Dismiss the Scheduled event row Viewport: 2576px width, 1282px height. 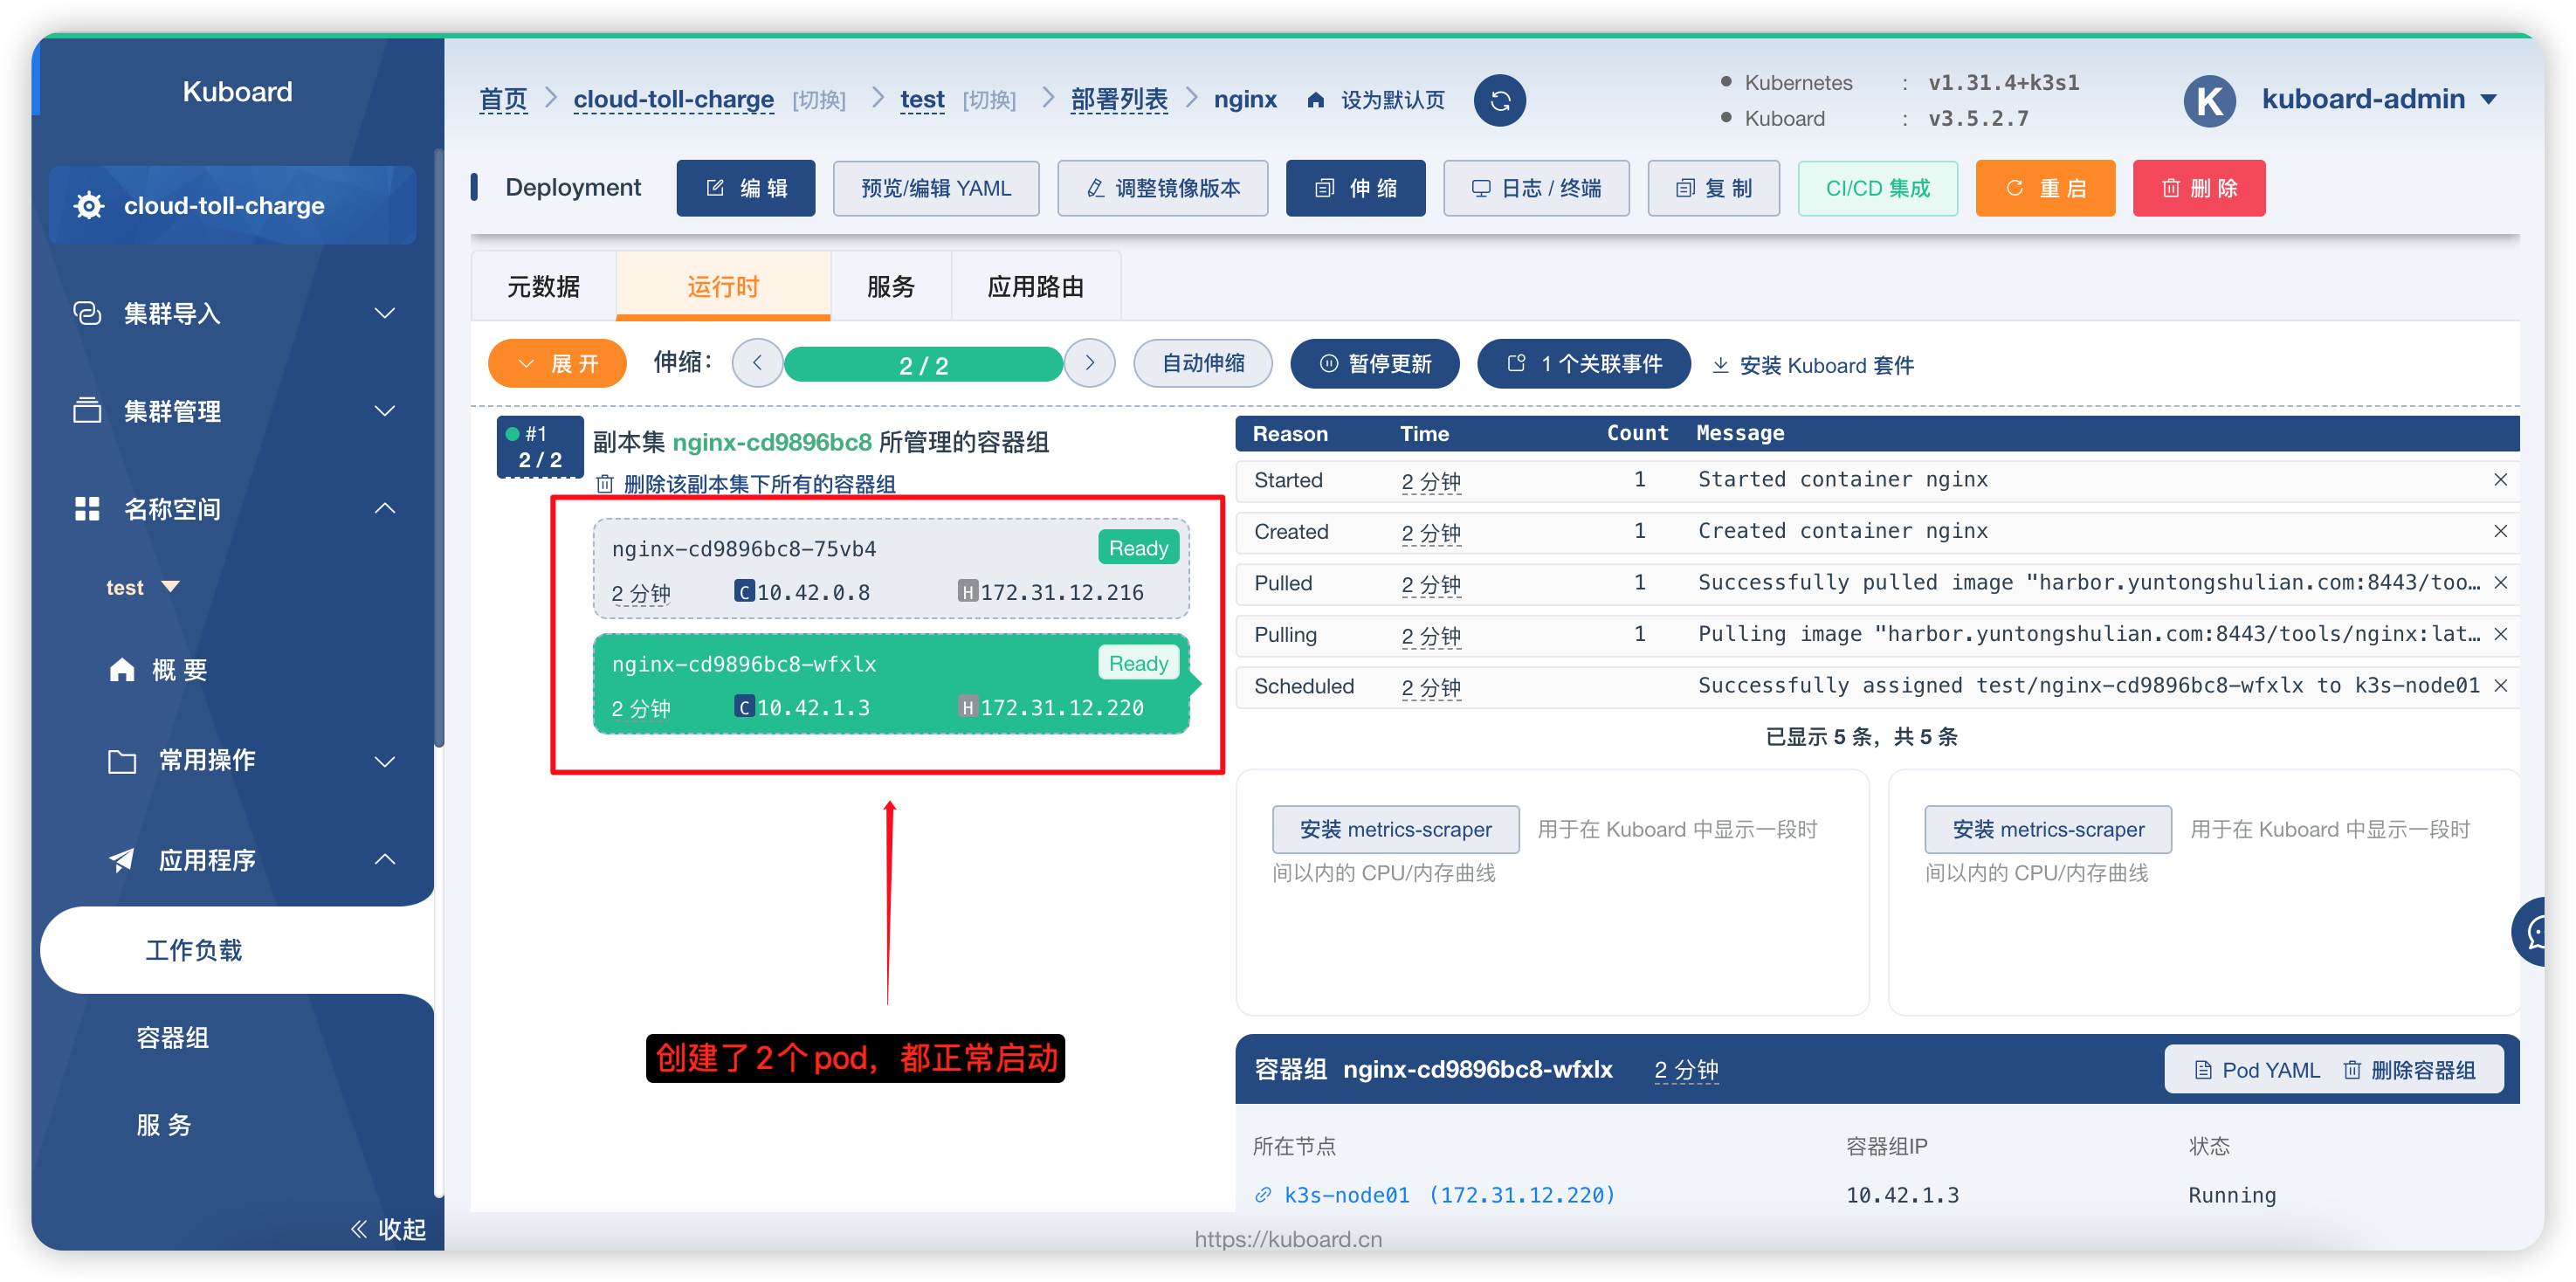[x=2500, y=686]
